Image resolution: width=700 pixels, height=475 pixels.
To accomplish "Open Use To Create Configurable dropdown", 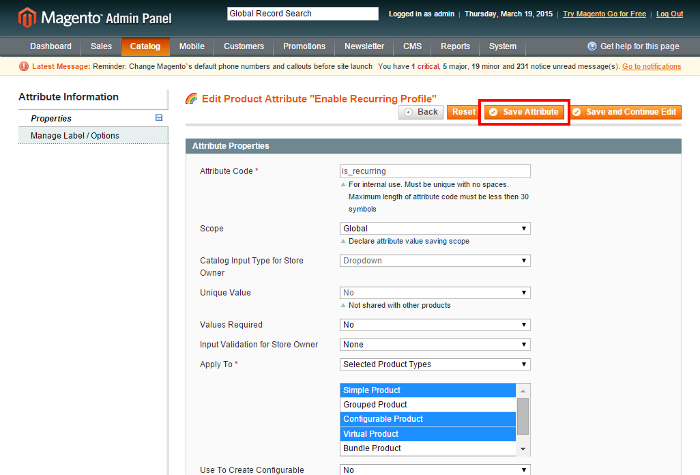I will point(435,470).
